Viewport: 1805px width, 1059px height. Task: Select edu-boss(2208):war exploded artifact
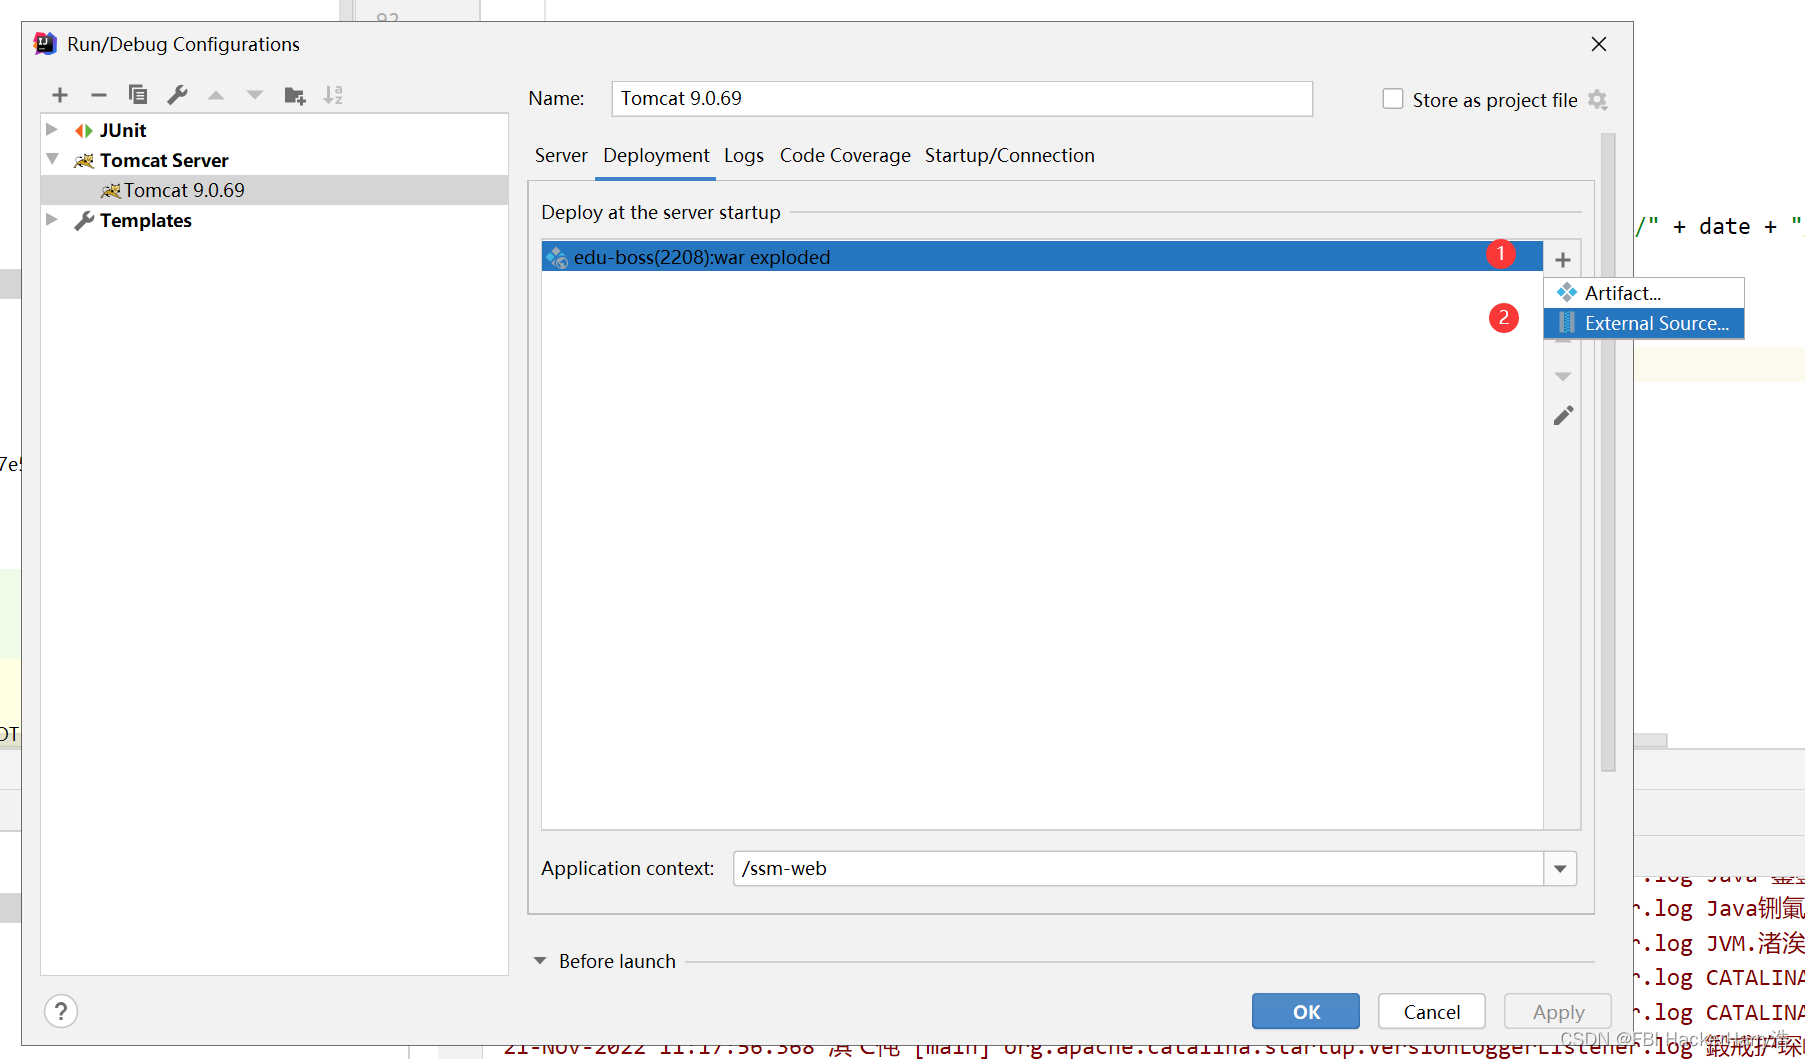click(x=1042, y=257)
